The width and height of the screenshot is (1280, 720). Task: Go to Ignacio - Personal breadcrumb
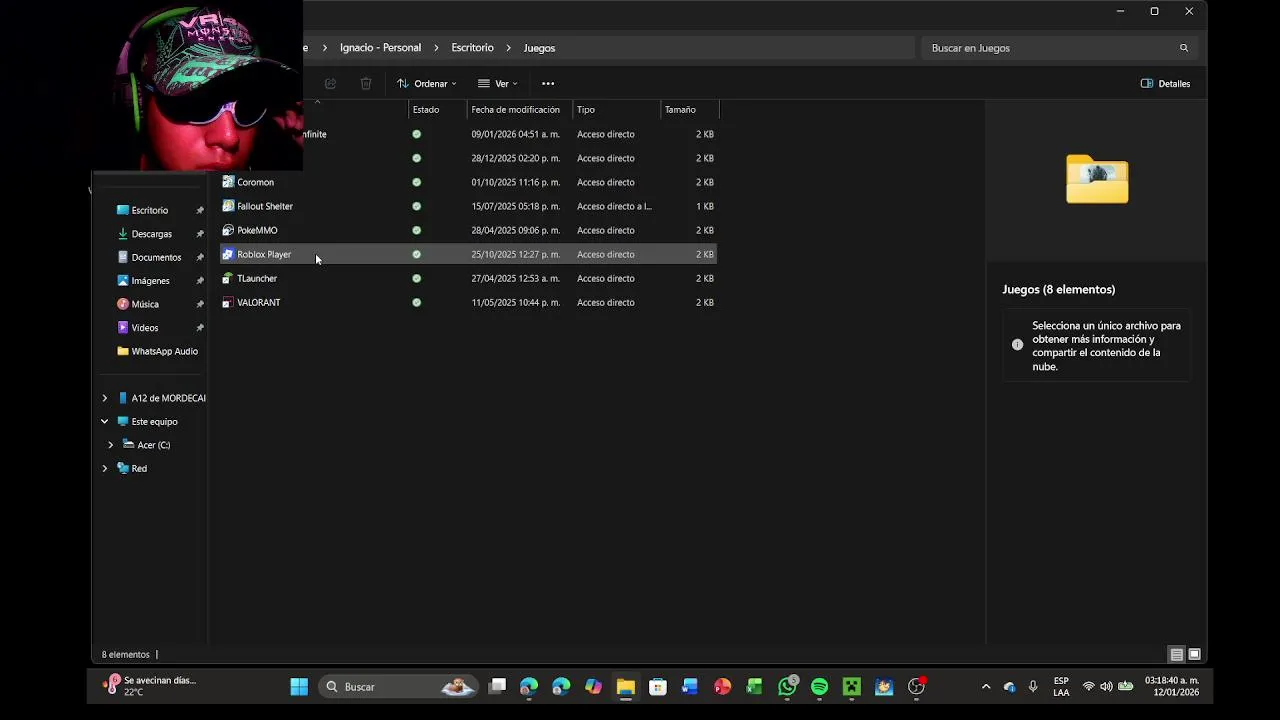click(380, 48)
